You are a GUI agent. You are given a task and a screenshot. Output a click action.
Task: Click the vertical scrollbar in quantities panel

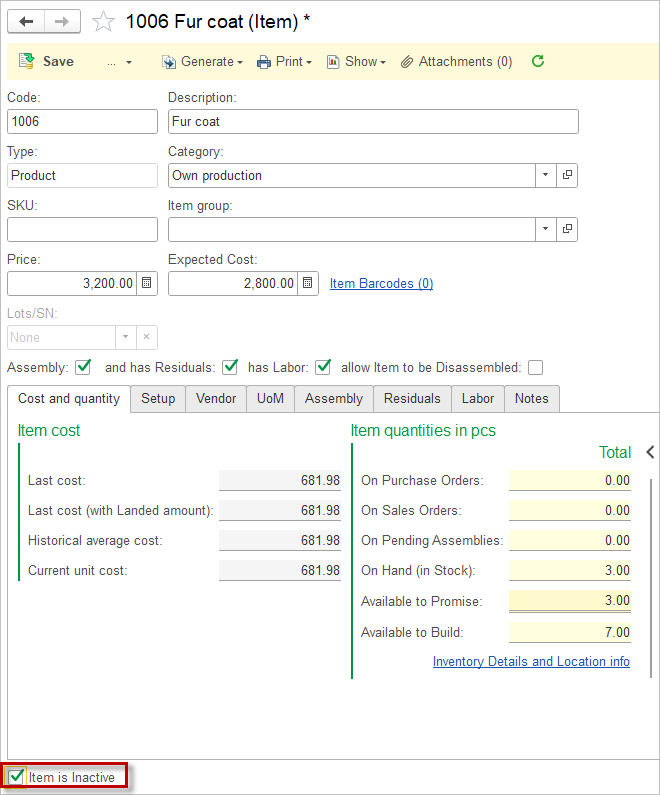point(651,560)
